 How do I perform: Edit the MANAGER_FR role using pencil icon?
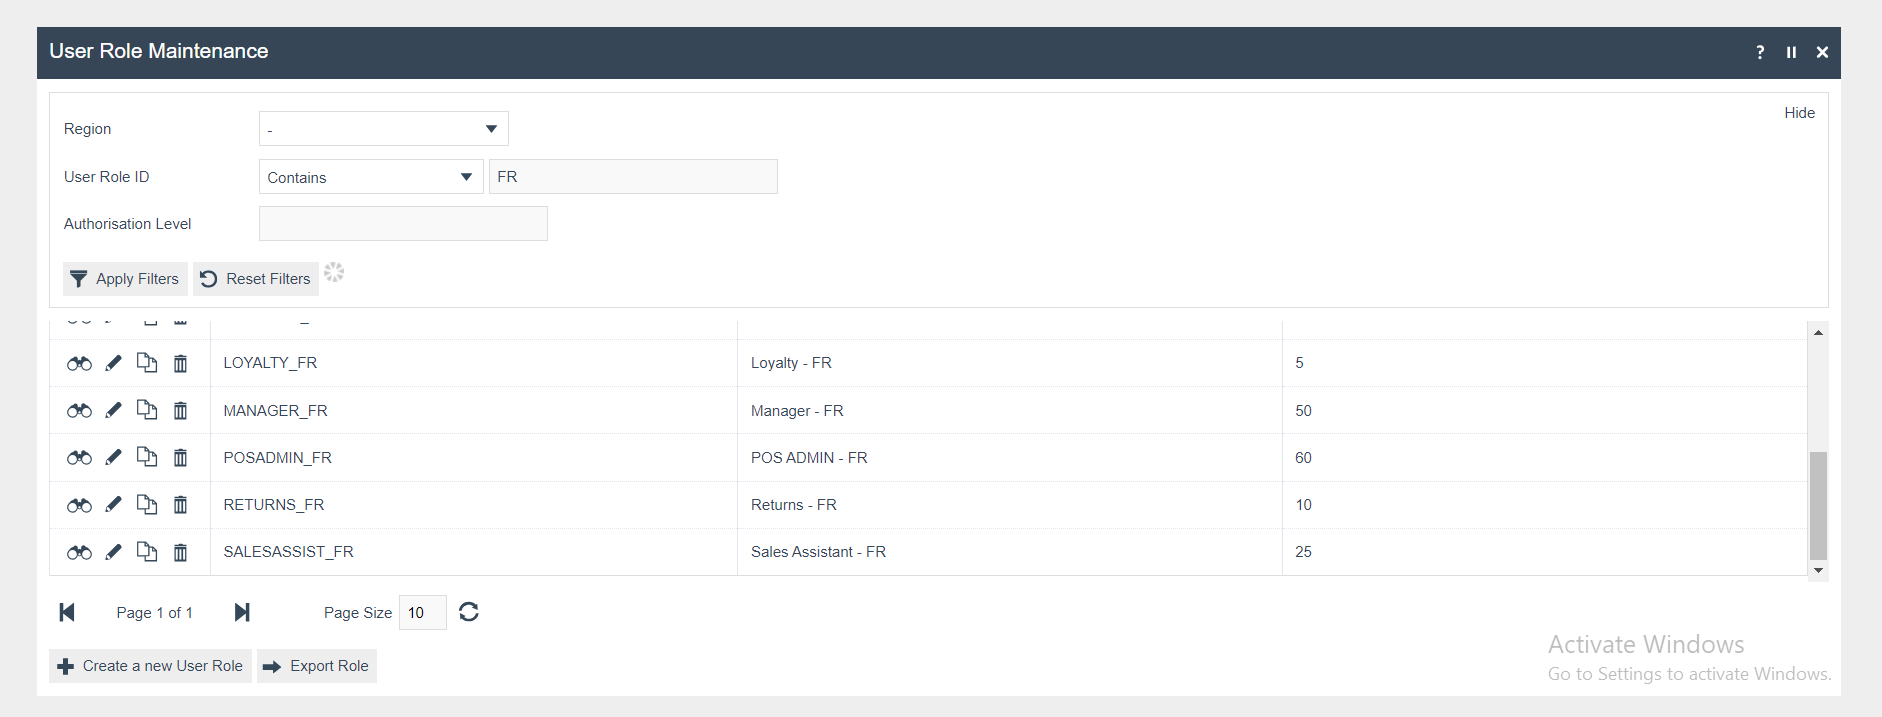coord(113,411)
